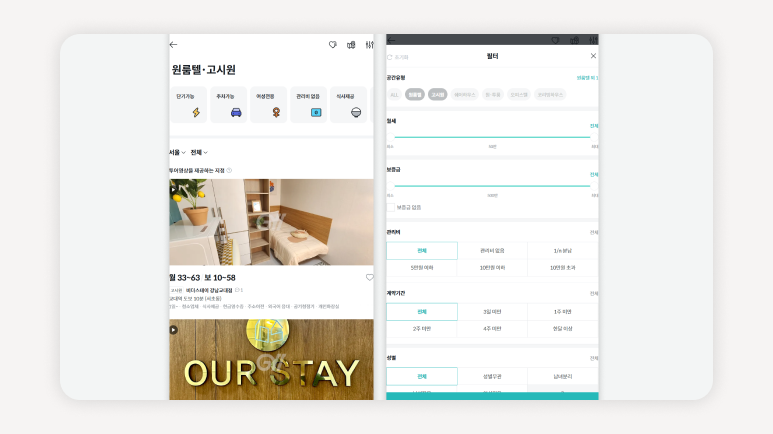Toggle 원·투룸 space type chip
773x434 pixels.
[x=492, y=95]
